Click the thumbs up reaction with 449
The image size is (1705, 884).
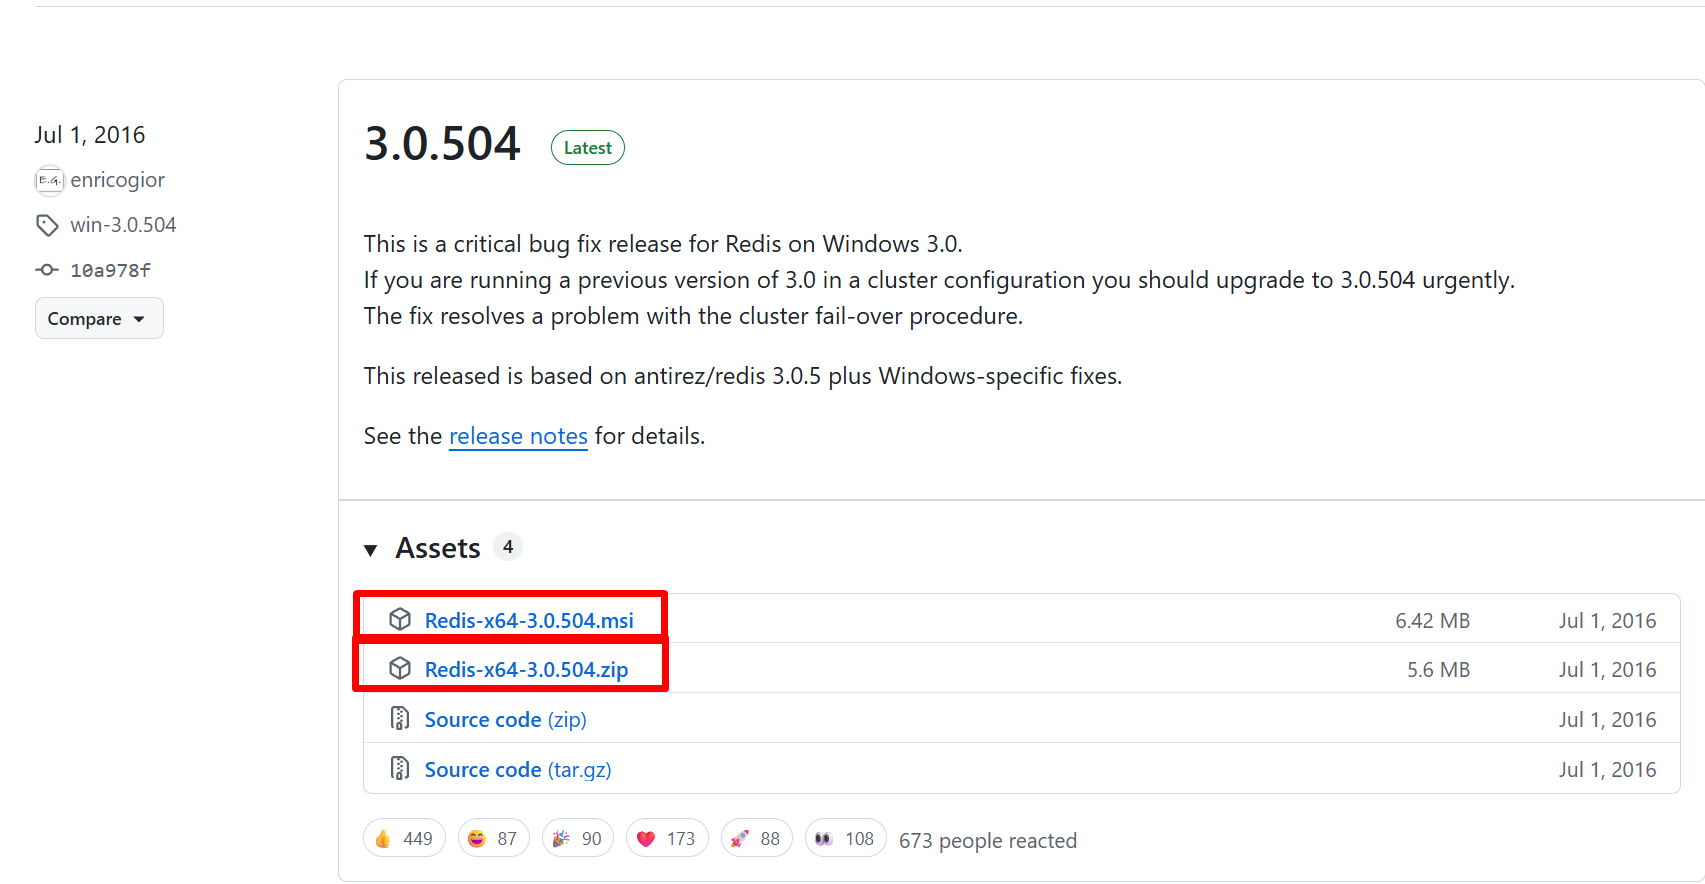pos(404,838)
